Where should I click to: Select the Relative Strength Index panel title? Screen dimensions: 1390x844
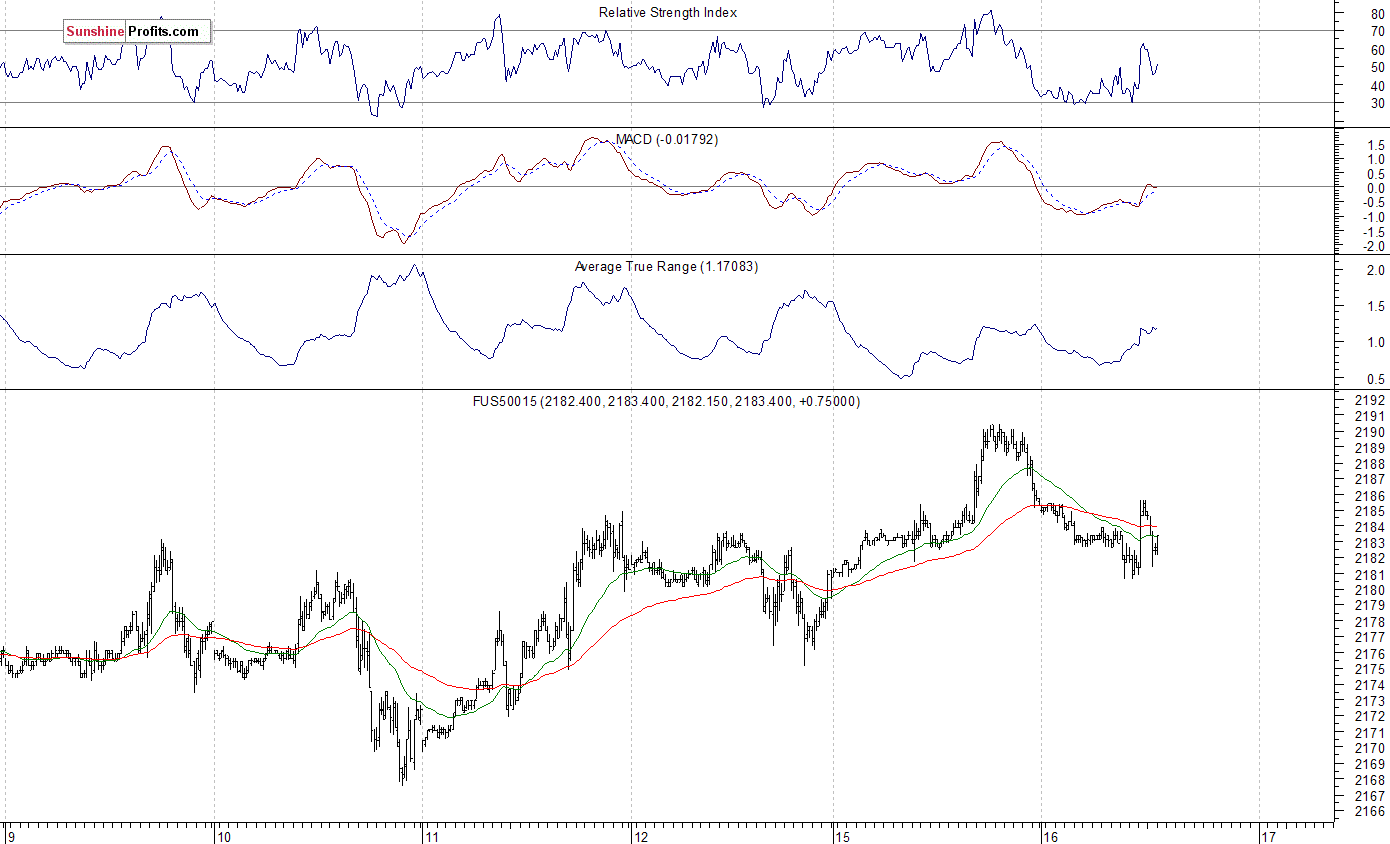pos(668,12)
